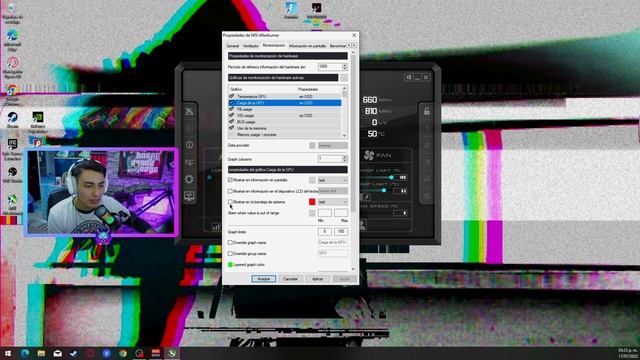Click the graph limits minimum field
This screenshot has width=640, height=360.
click(324, 231)
